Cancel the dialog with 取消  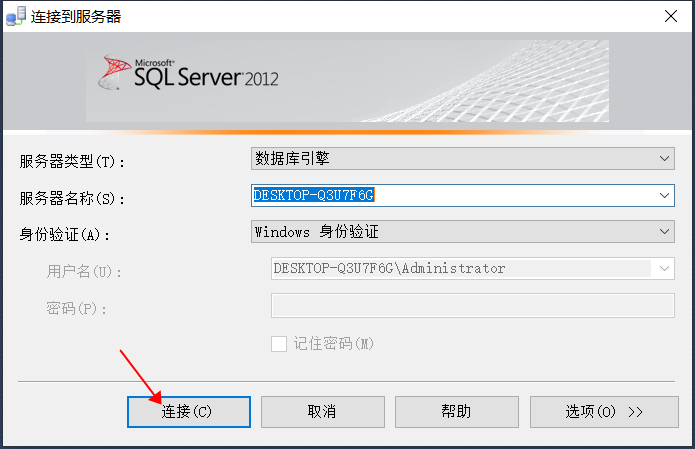[323, 412]
